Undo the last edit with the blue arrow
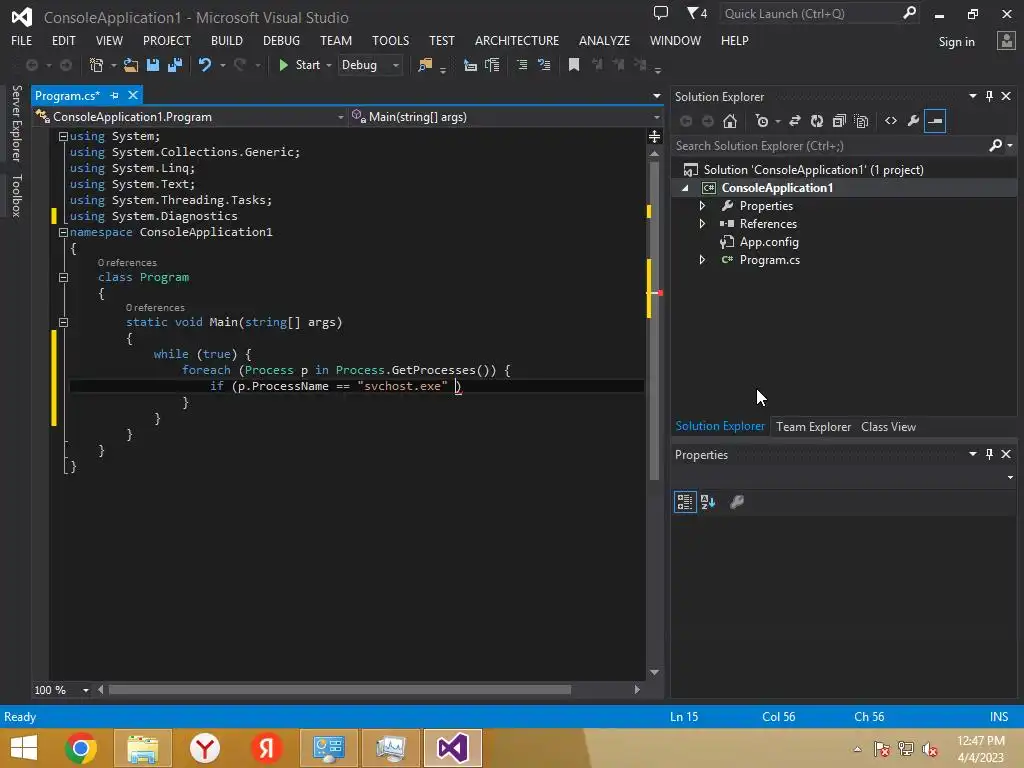 coord(205,65)
